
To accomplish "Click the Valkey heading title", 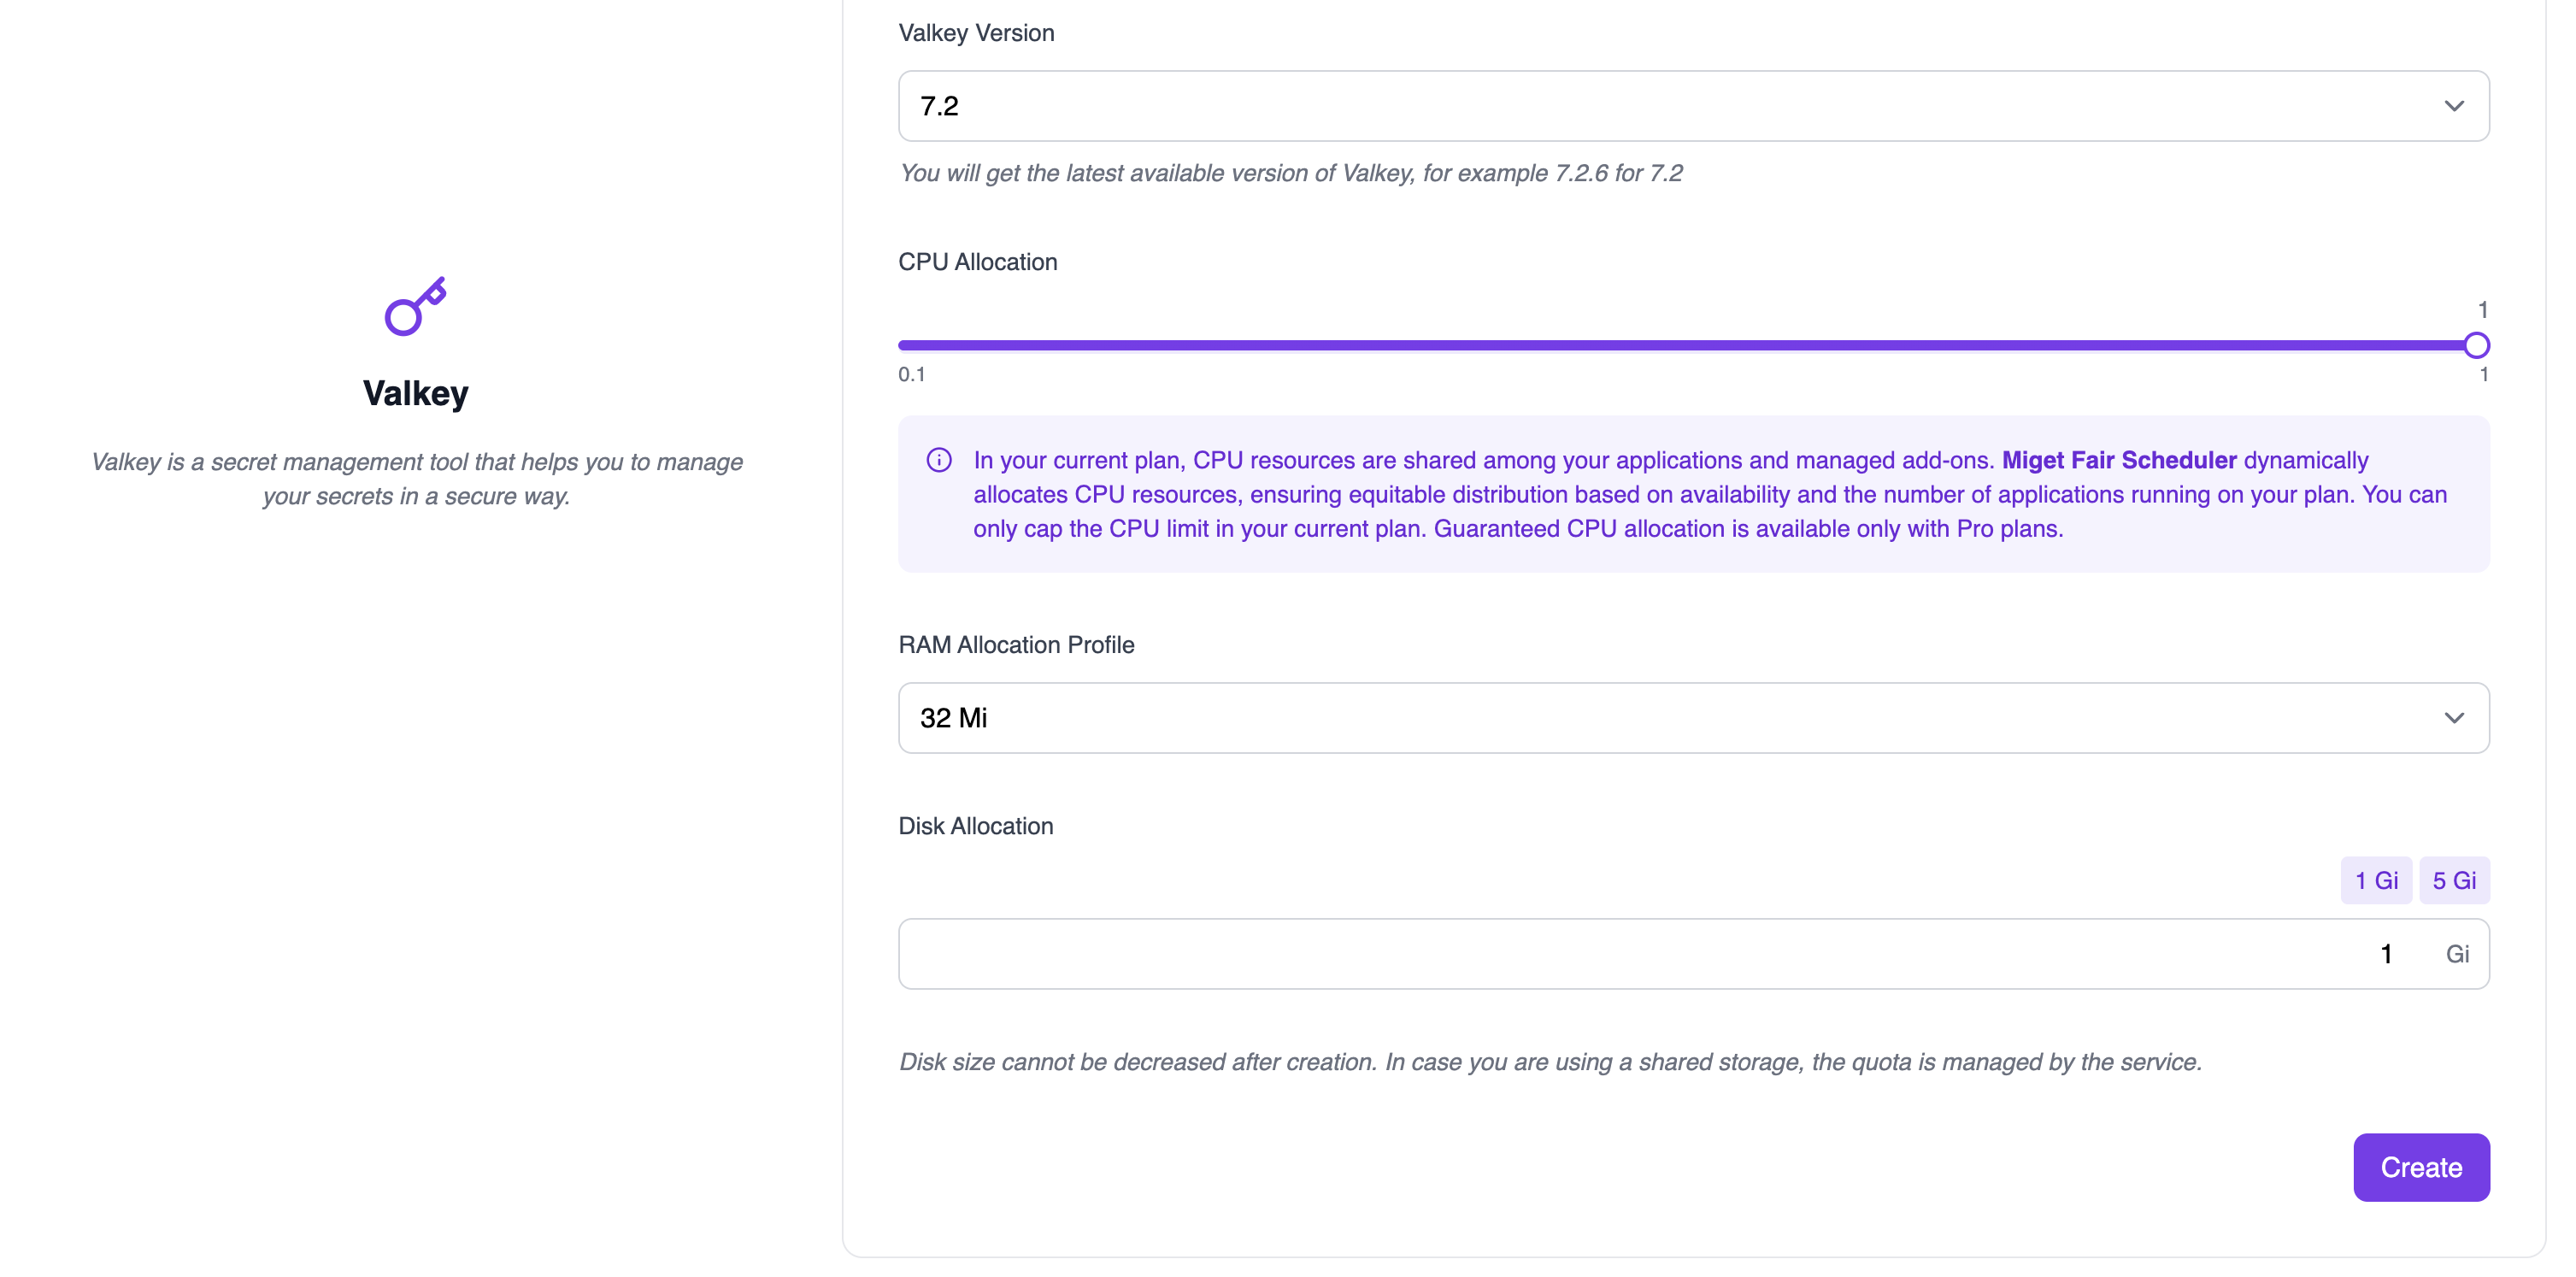I will pos(415,393).
